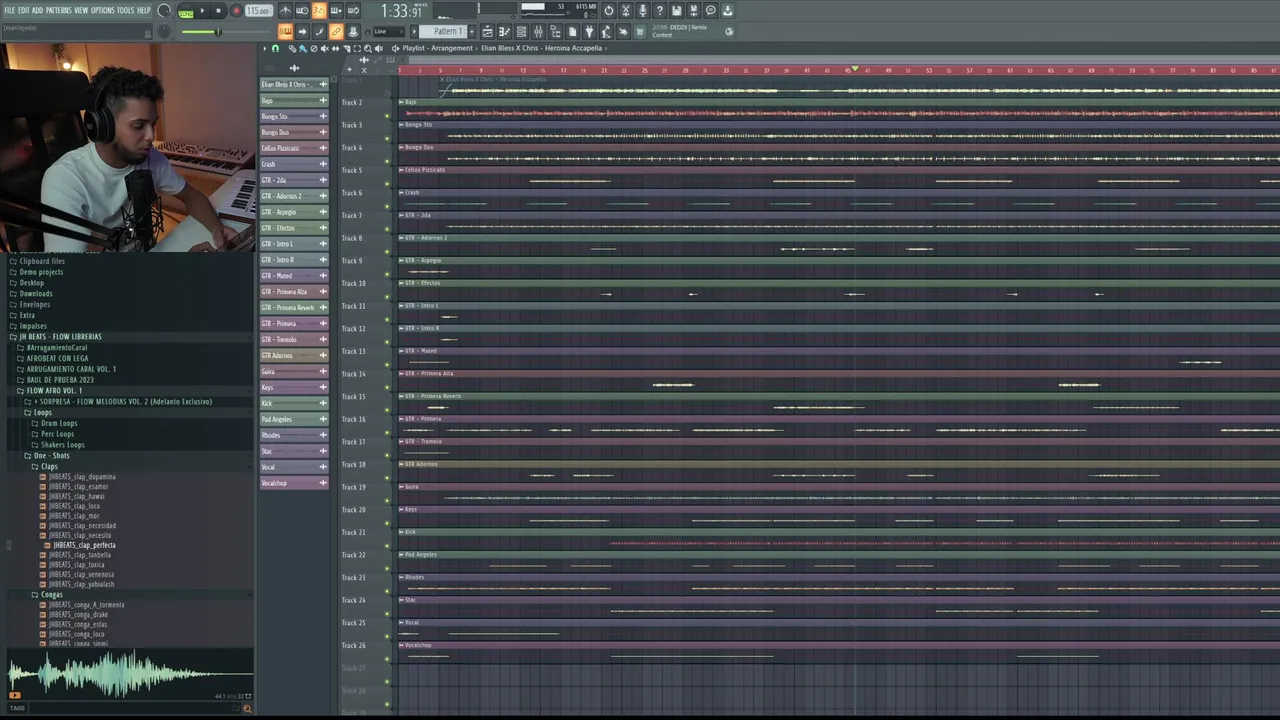Select the JHBEATS_clap_perfecta sample
The width and height of the screenshot is (1280, 720).
pyautogui.click(x=84, y=545)
